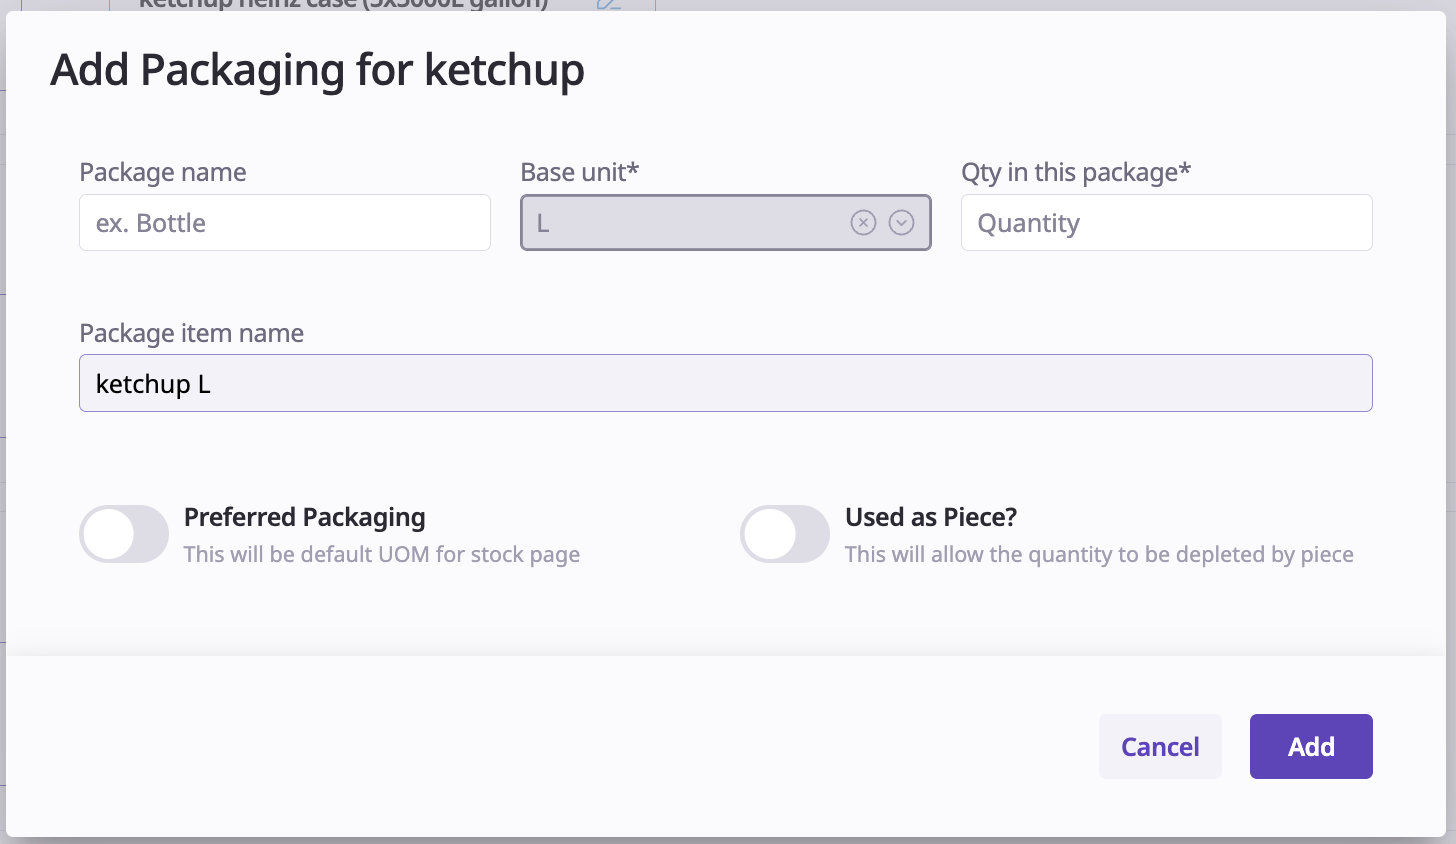Click the Preferred Packaging label text
This screenshot has height=844, width=1456.
point(305,517)
